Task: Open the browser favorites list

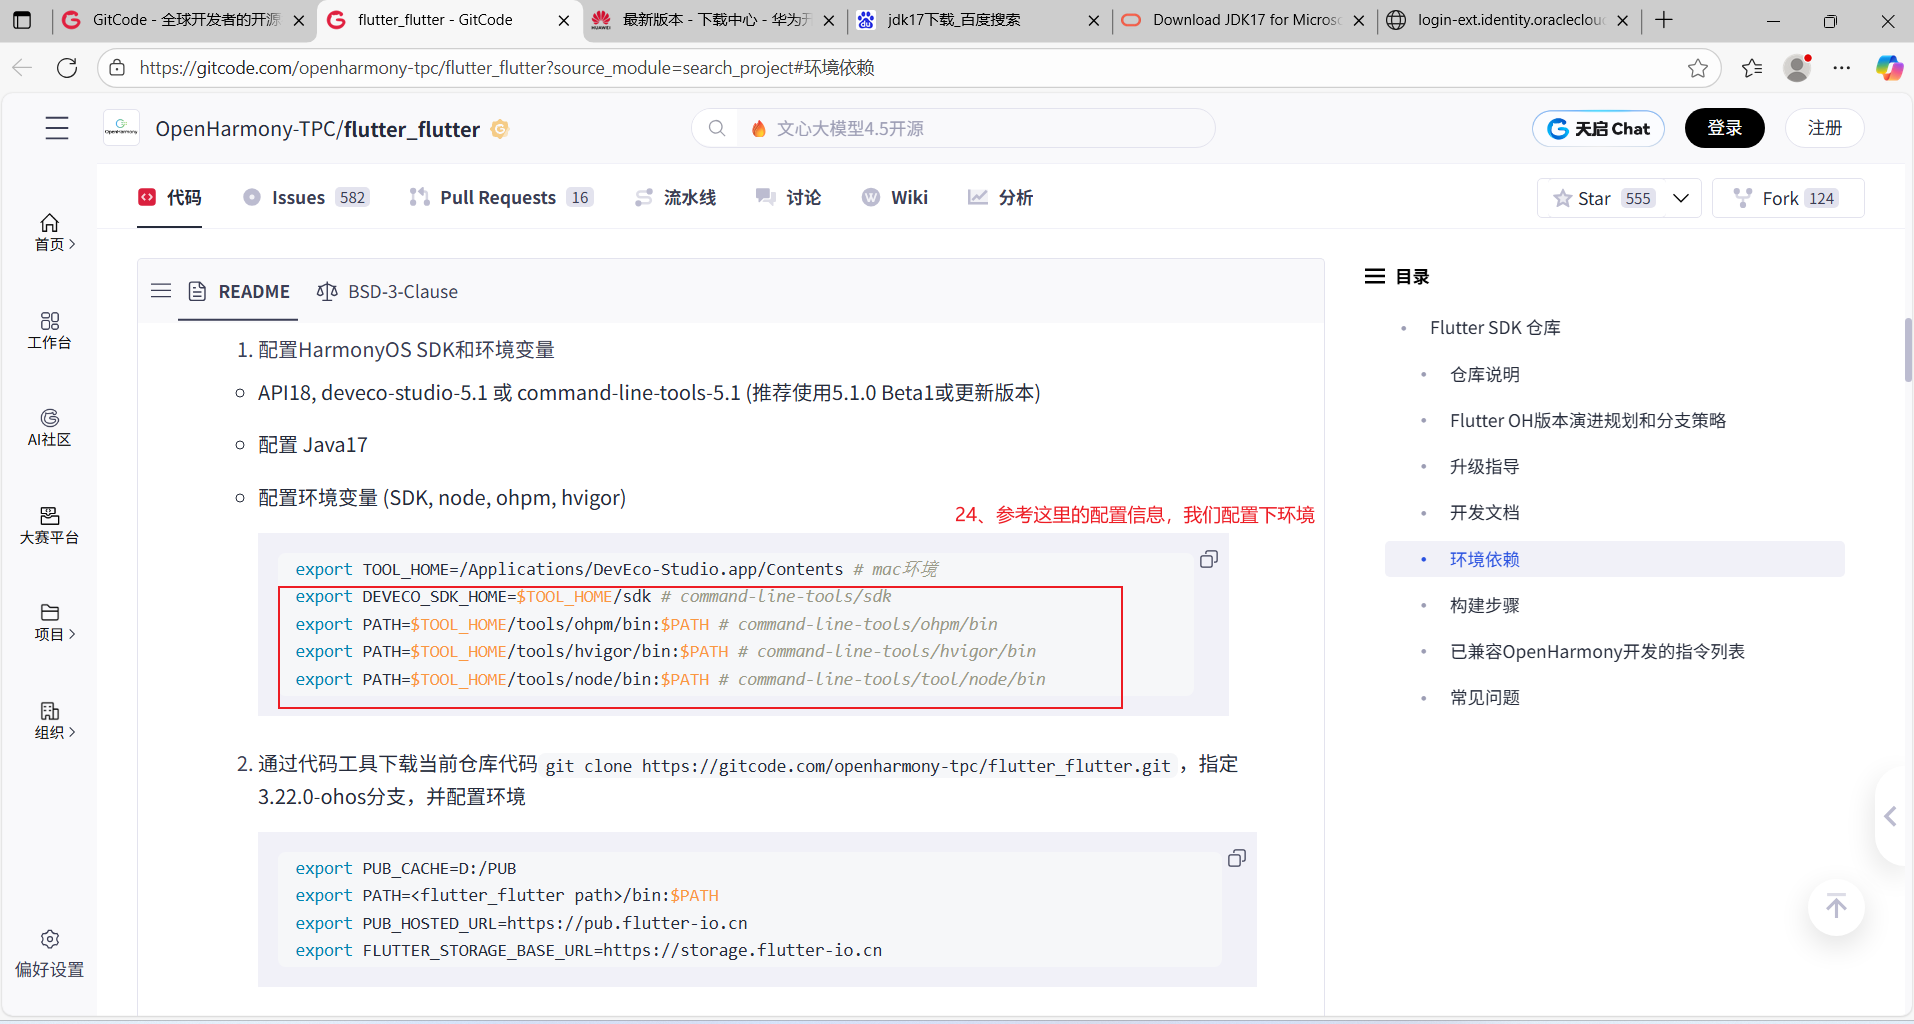Action: coord(1752,68)
